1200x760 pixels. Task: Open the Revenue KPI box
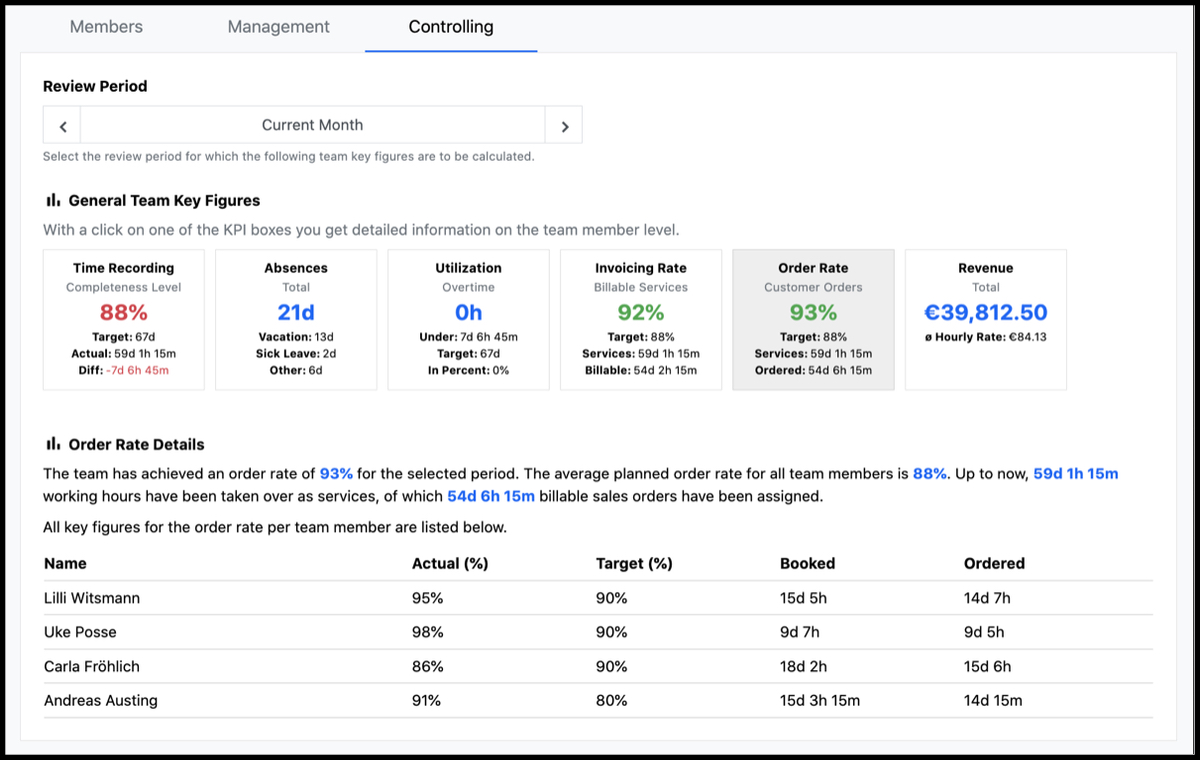pyautogui.click(x=986, y=320)
